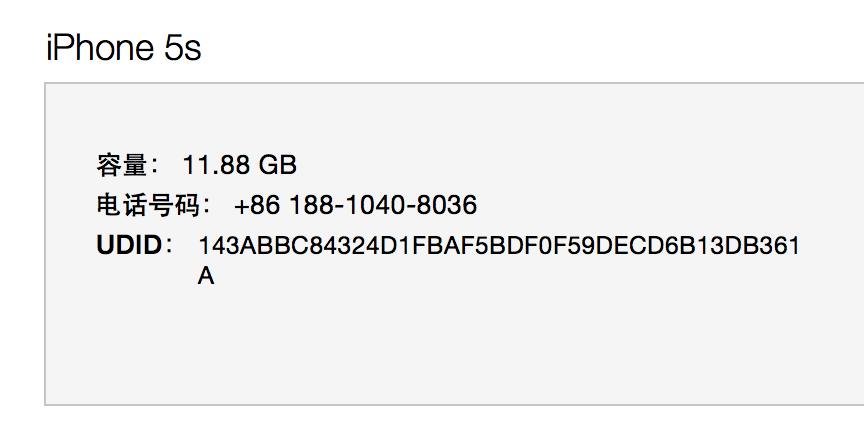Click the "8036" ending of the phone number

tap(446, 206)
